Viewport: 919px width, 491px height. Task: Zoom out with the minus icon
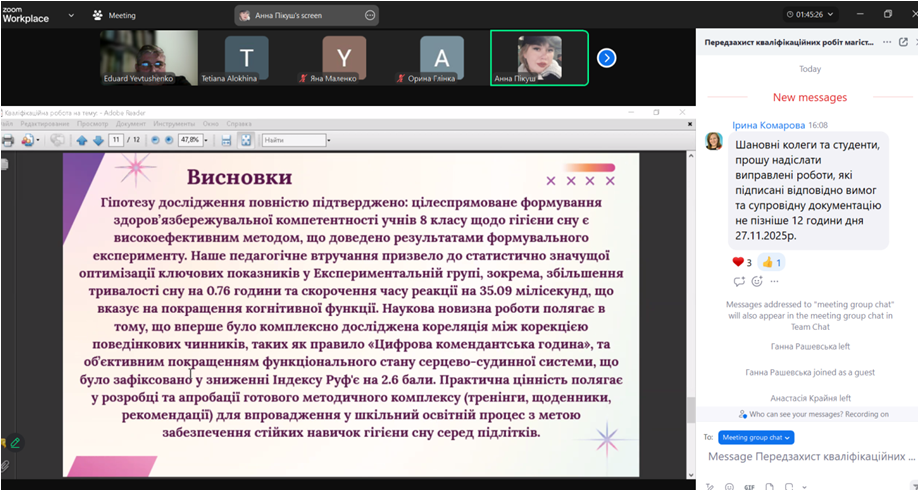[x=155, y=140]
